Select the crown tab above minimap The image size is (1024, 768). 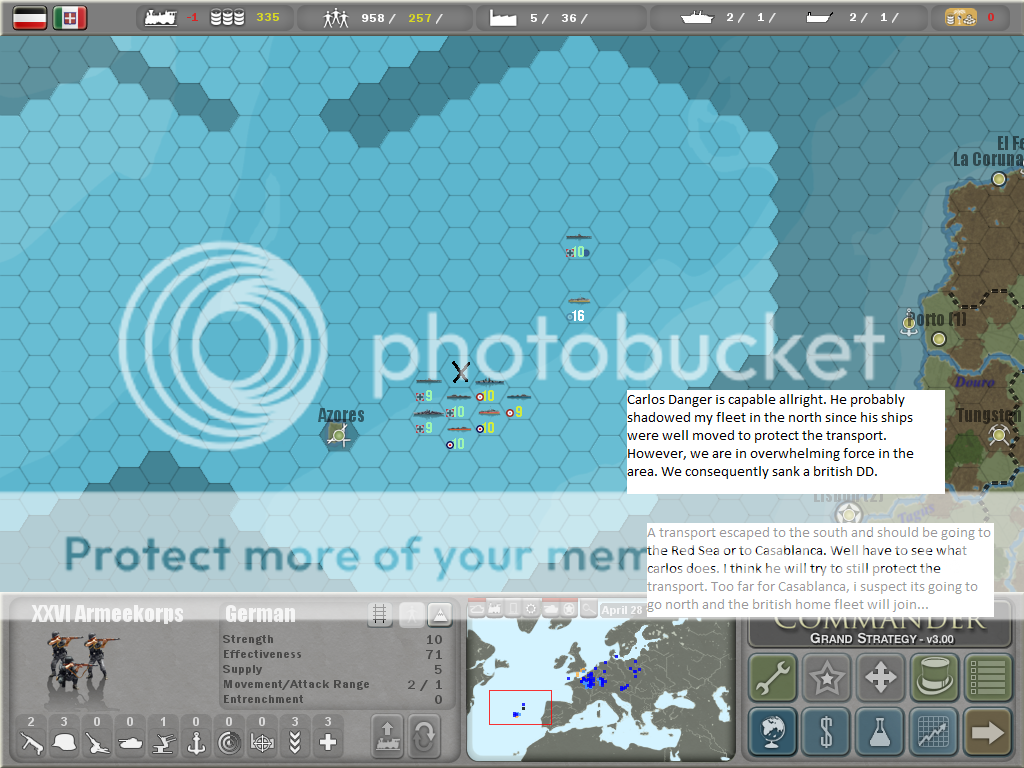(x=569, y=608)
